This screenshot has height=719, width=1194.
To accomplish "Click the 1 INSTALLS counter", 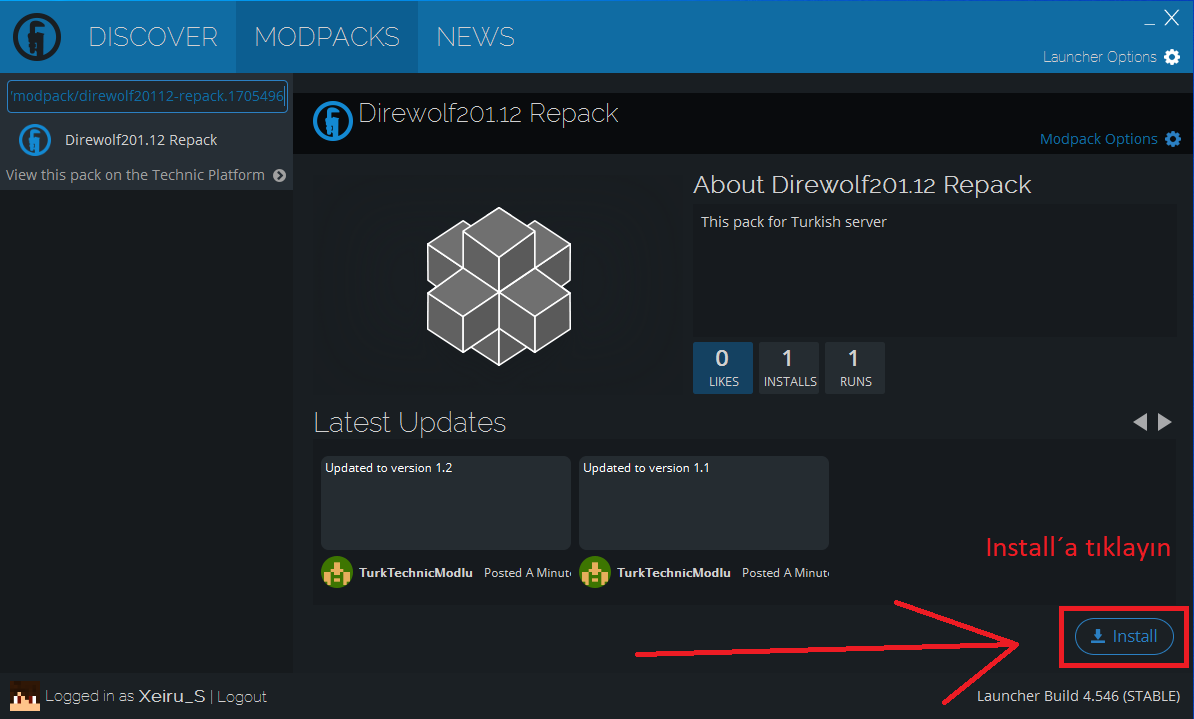I will pos(789,368).
